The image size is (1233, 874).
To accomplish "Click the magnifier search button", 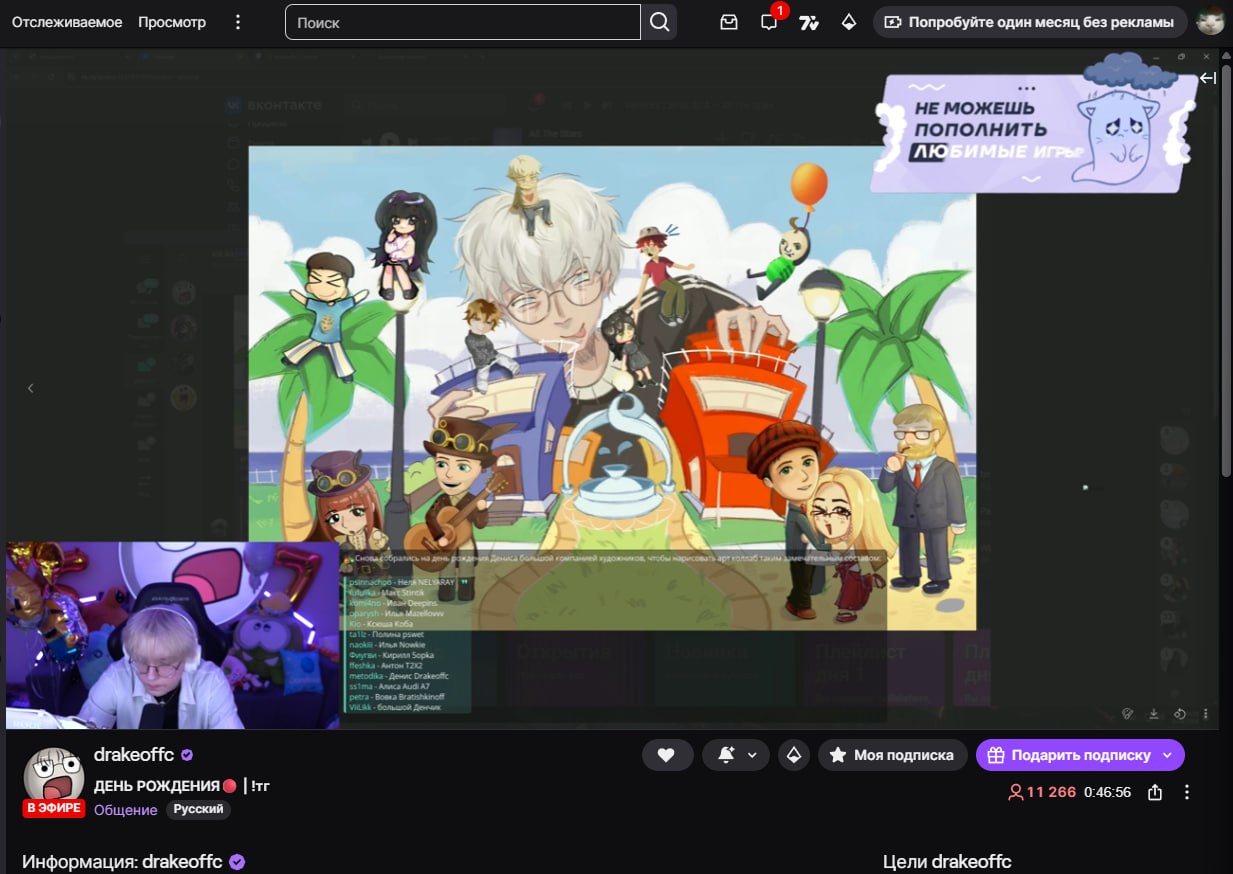I will tap(659, 22).
